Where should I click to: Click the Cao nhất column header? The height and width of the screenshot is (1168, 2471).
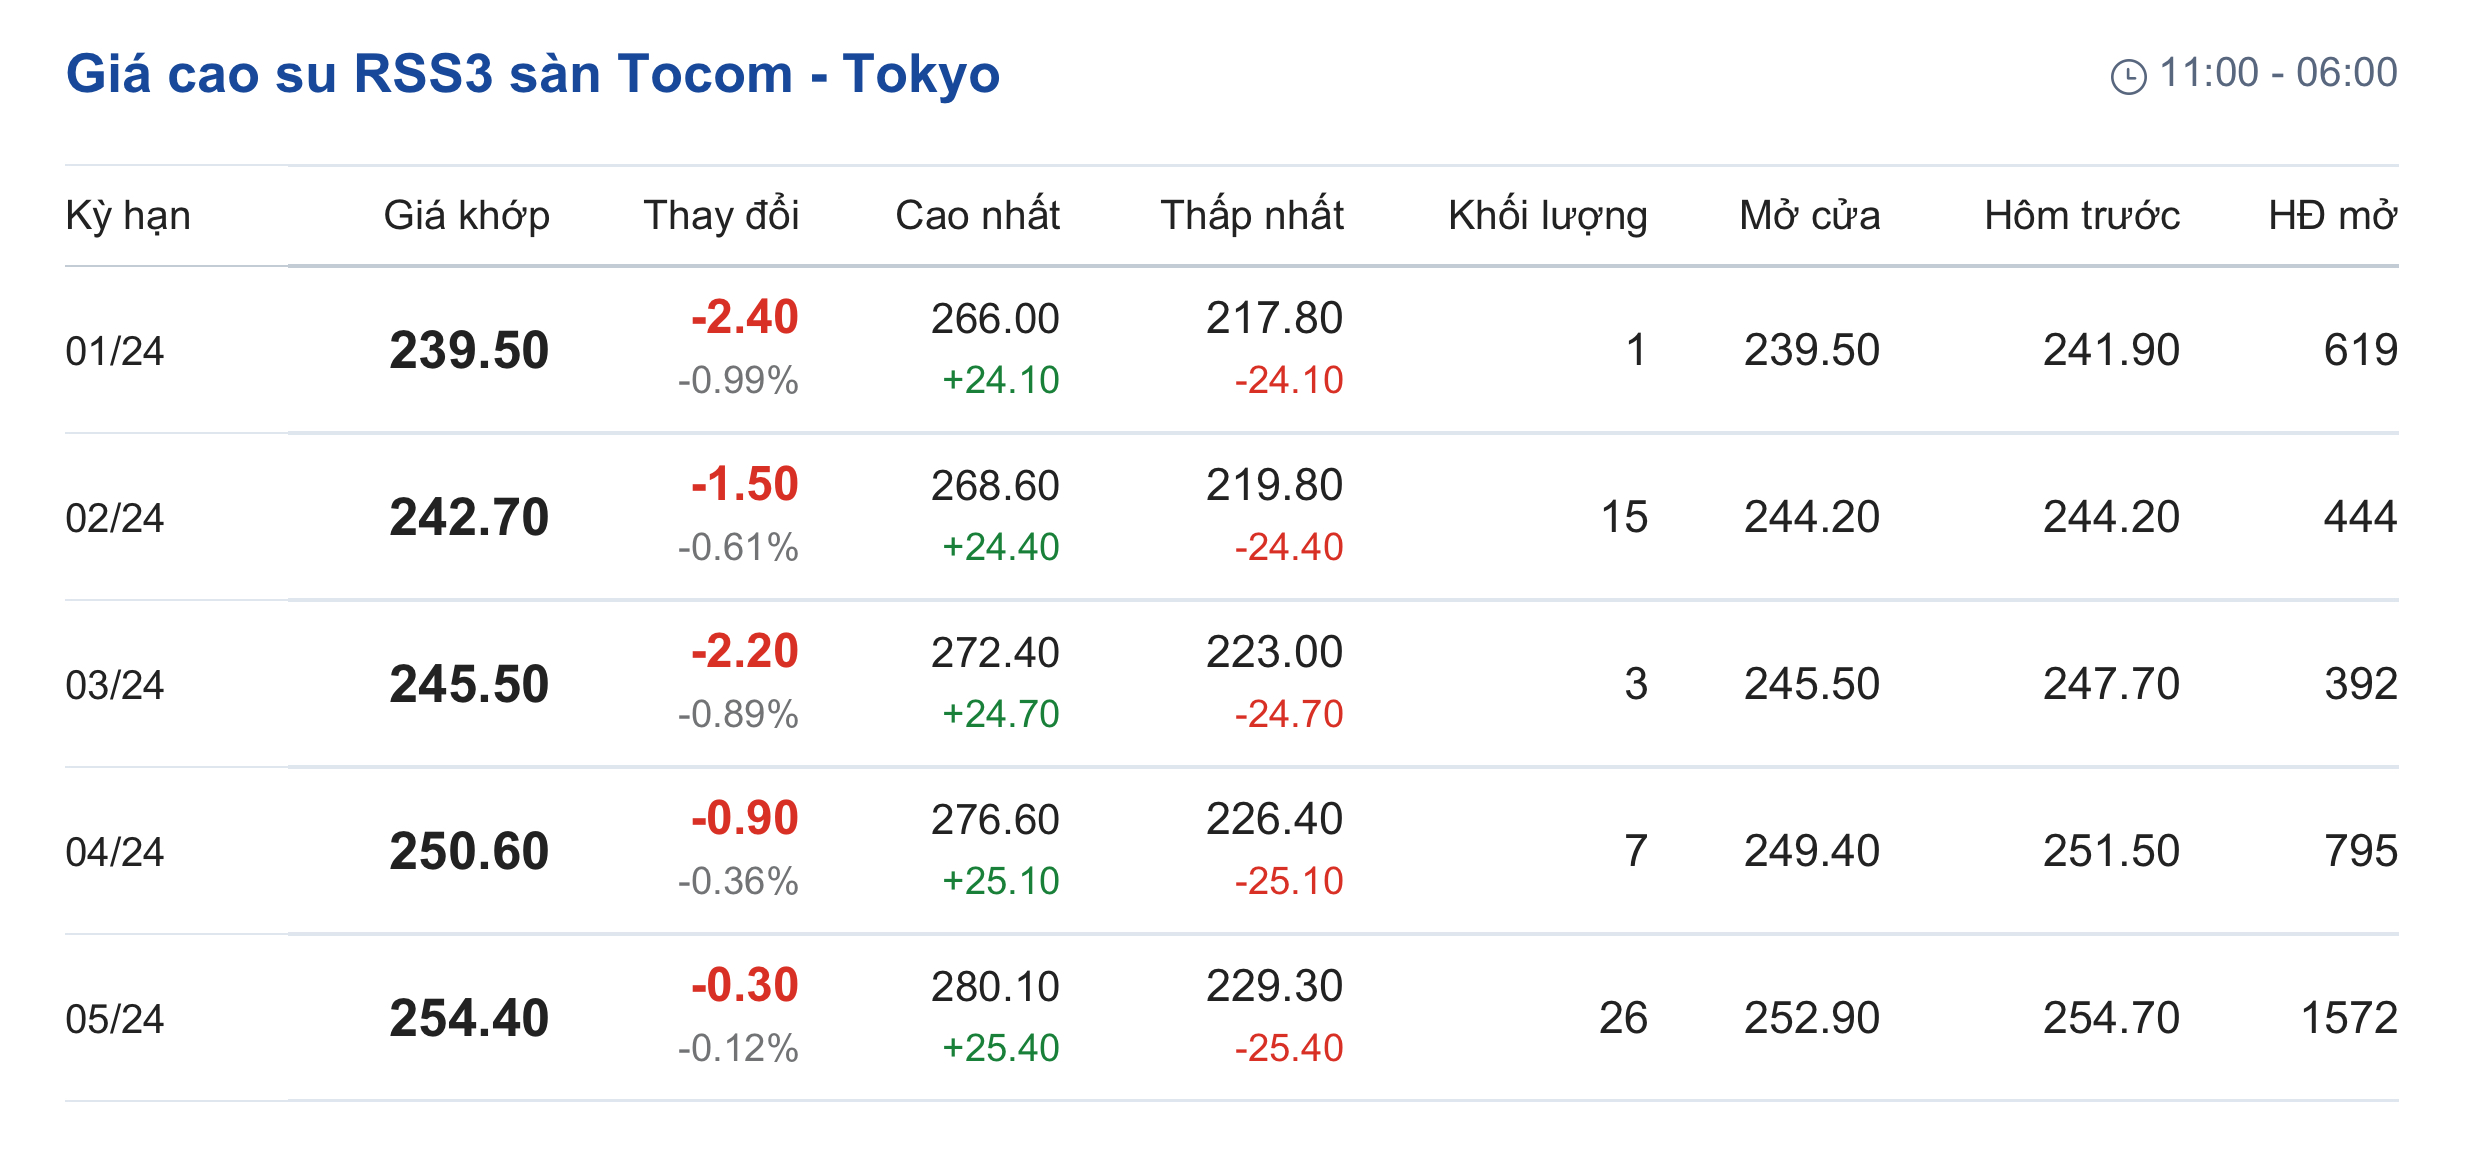tap(977, 216)
